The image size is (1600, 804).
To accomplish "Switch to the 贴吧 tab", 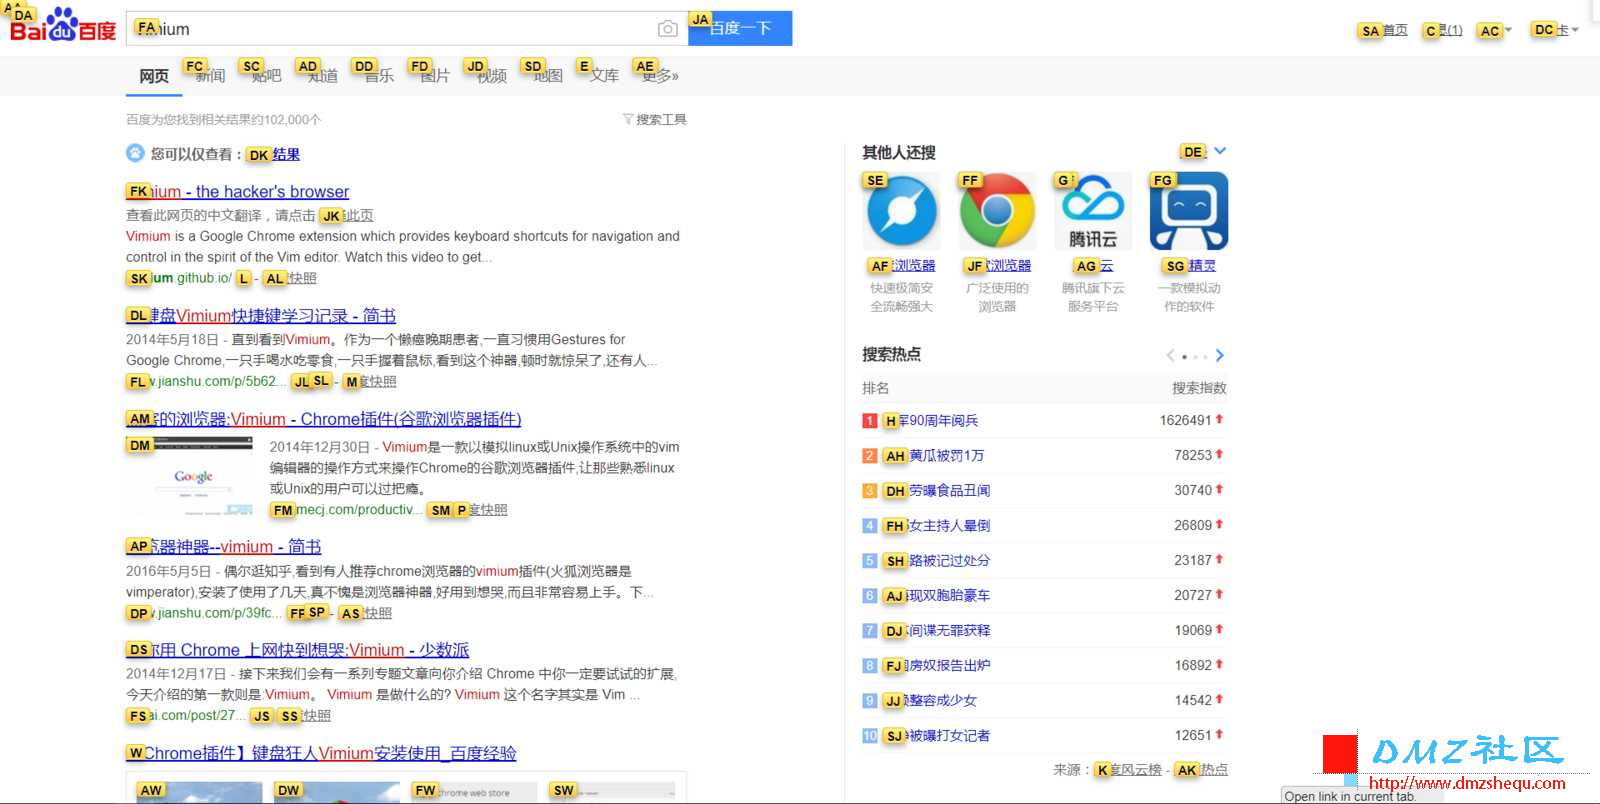I will click(266, 76).
